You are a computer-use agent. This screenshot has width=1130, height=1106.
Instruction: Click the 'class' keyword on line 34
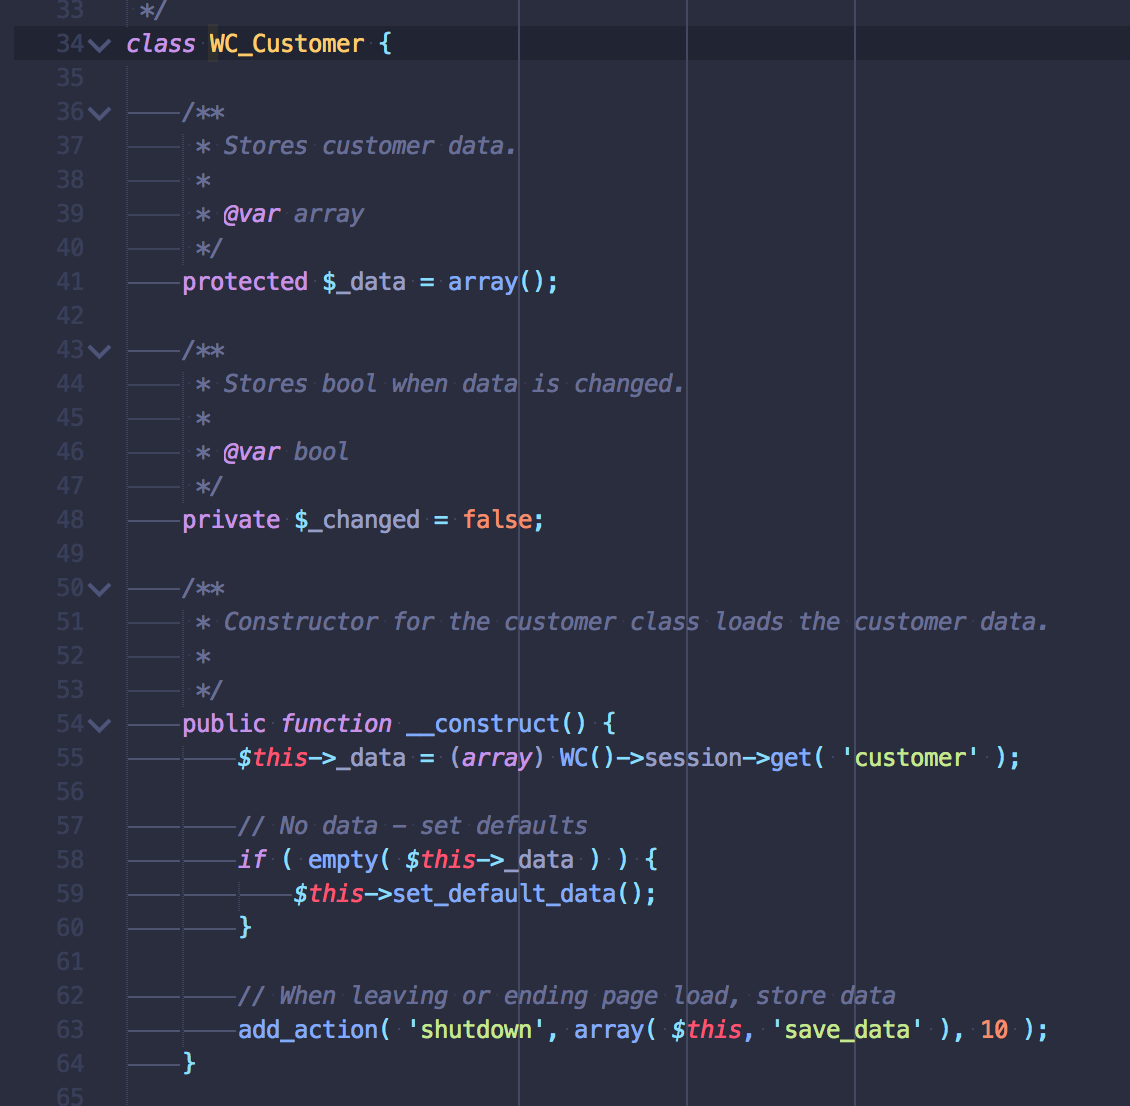pyautogui.click(x=161, y=44)
